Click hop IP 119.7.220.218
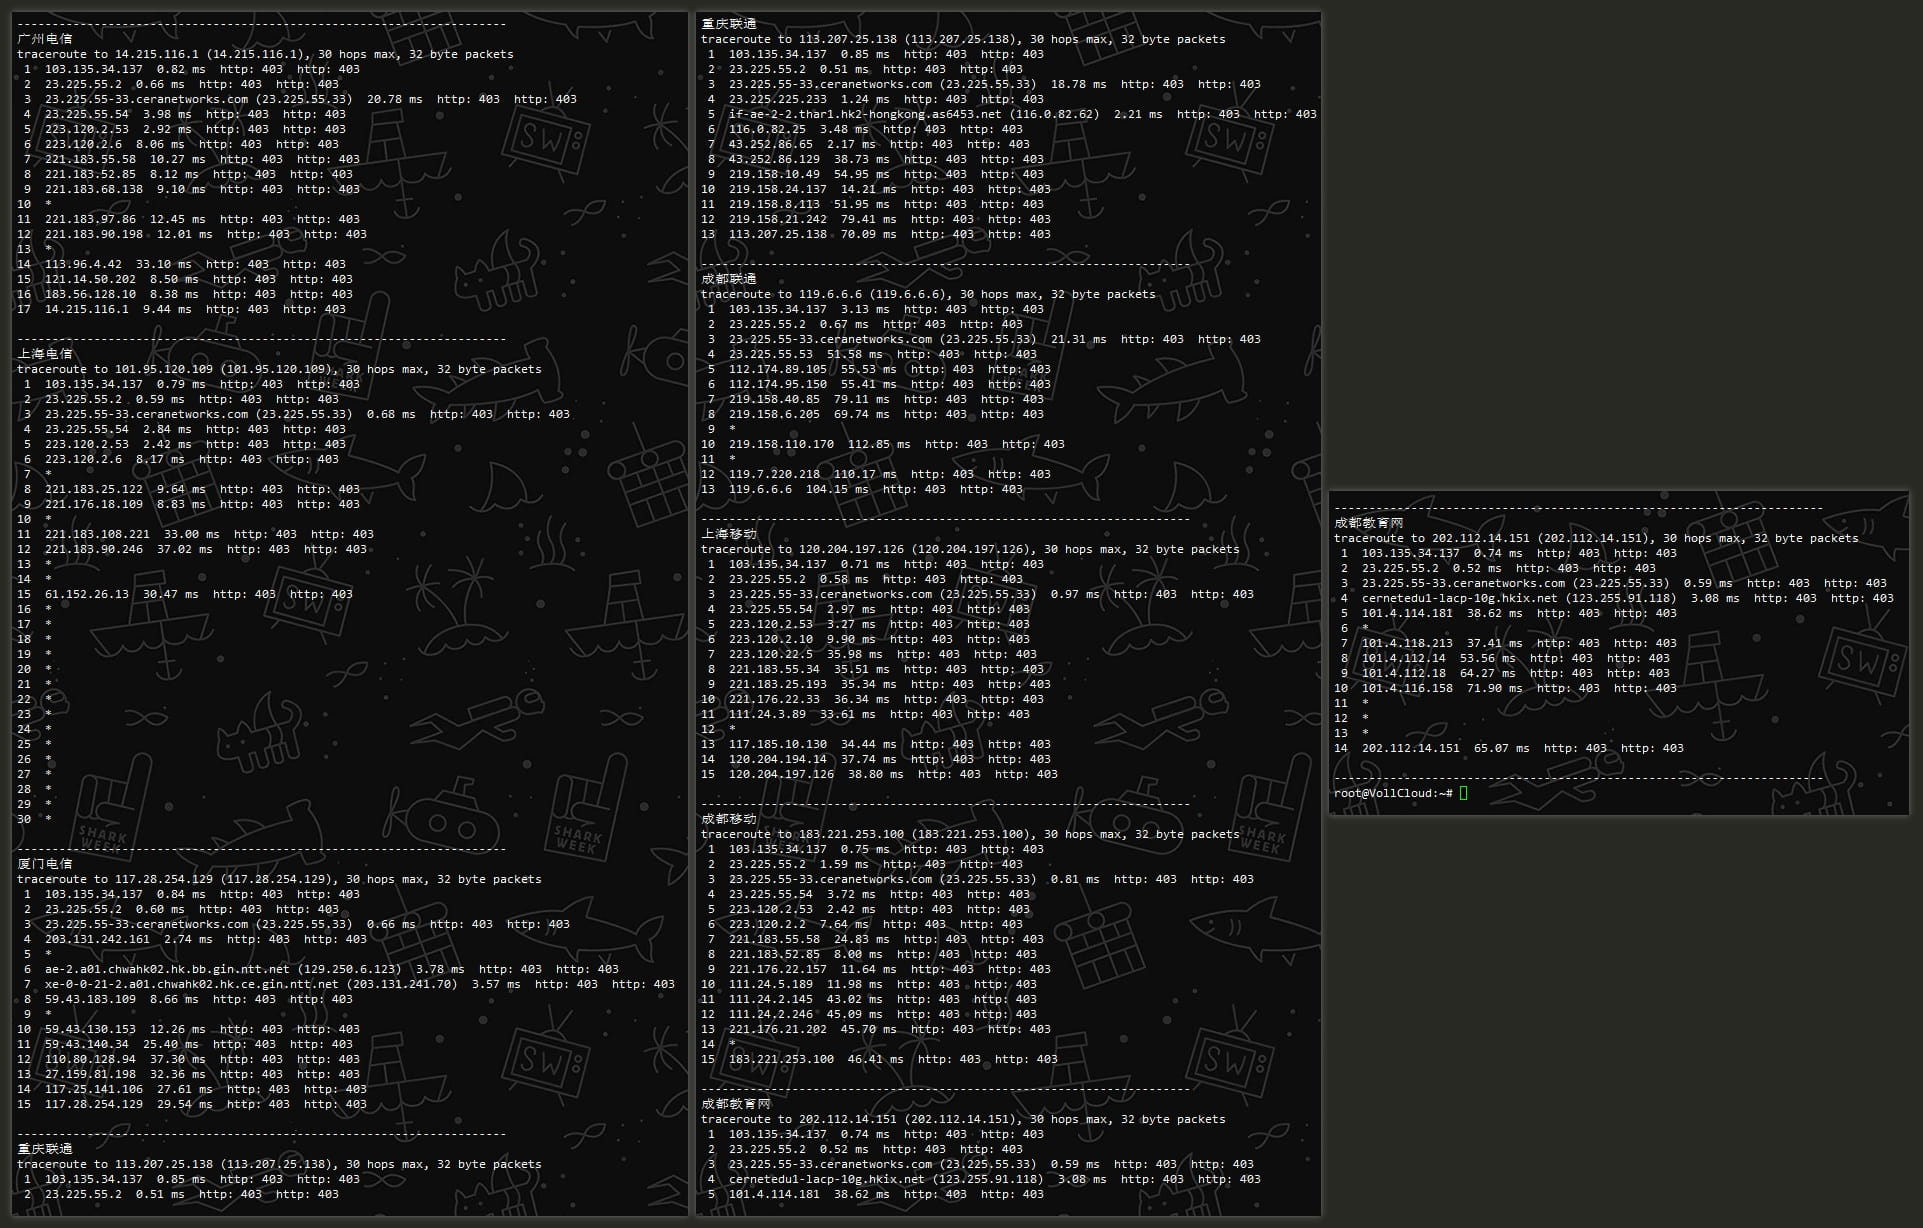 click(774, 474)
